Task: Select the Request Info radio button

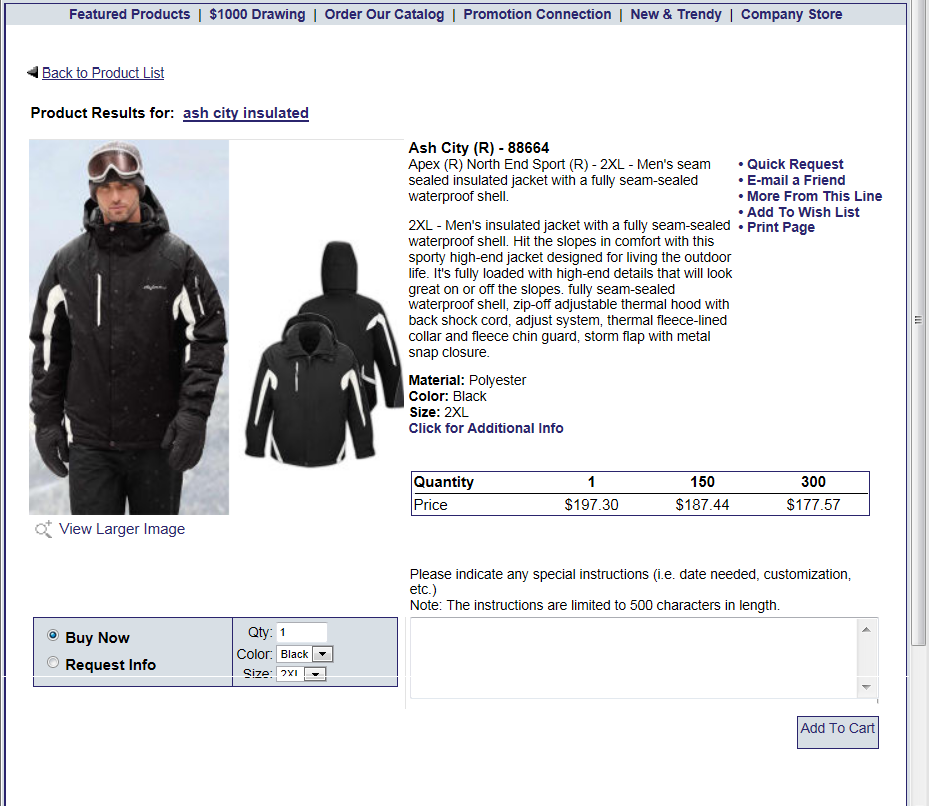Action: click(53, 662)
